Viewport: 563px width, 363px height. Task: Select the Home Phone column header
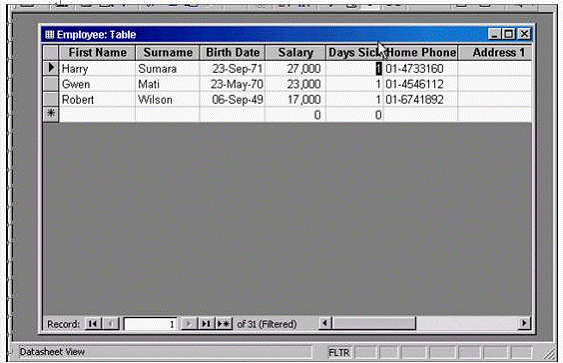[421, 53]
